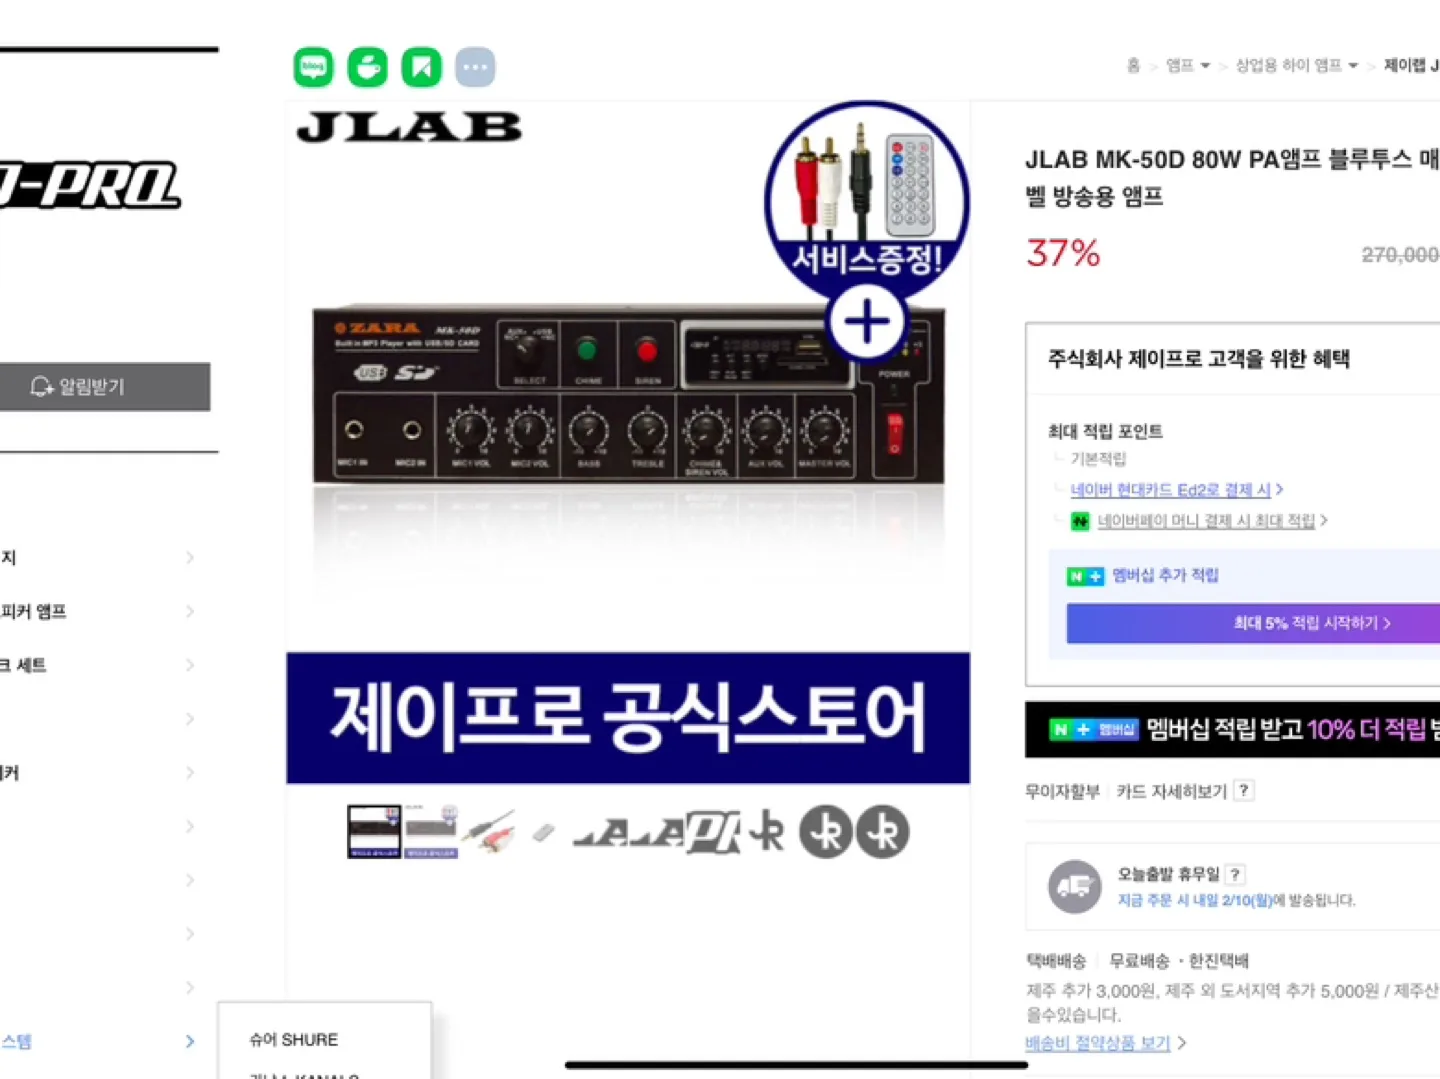Click the 알림받기 notification button
This screenshot has width=1440, height=1079.
point(103,387)
